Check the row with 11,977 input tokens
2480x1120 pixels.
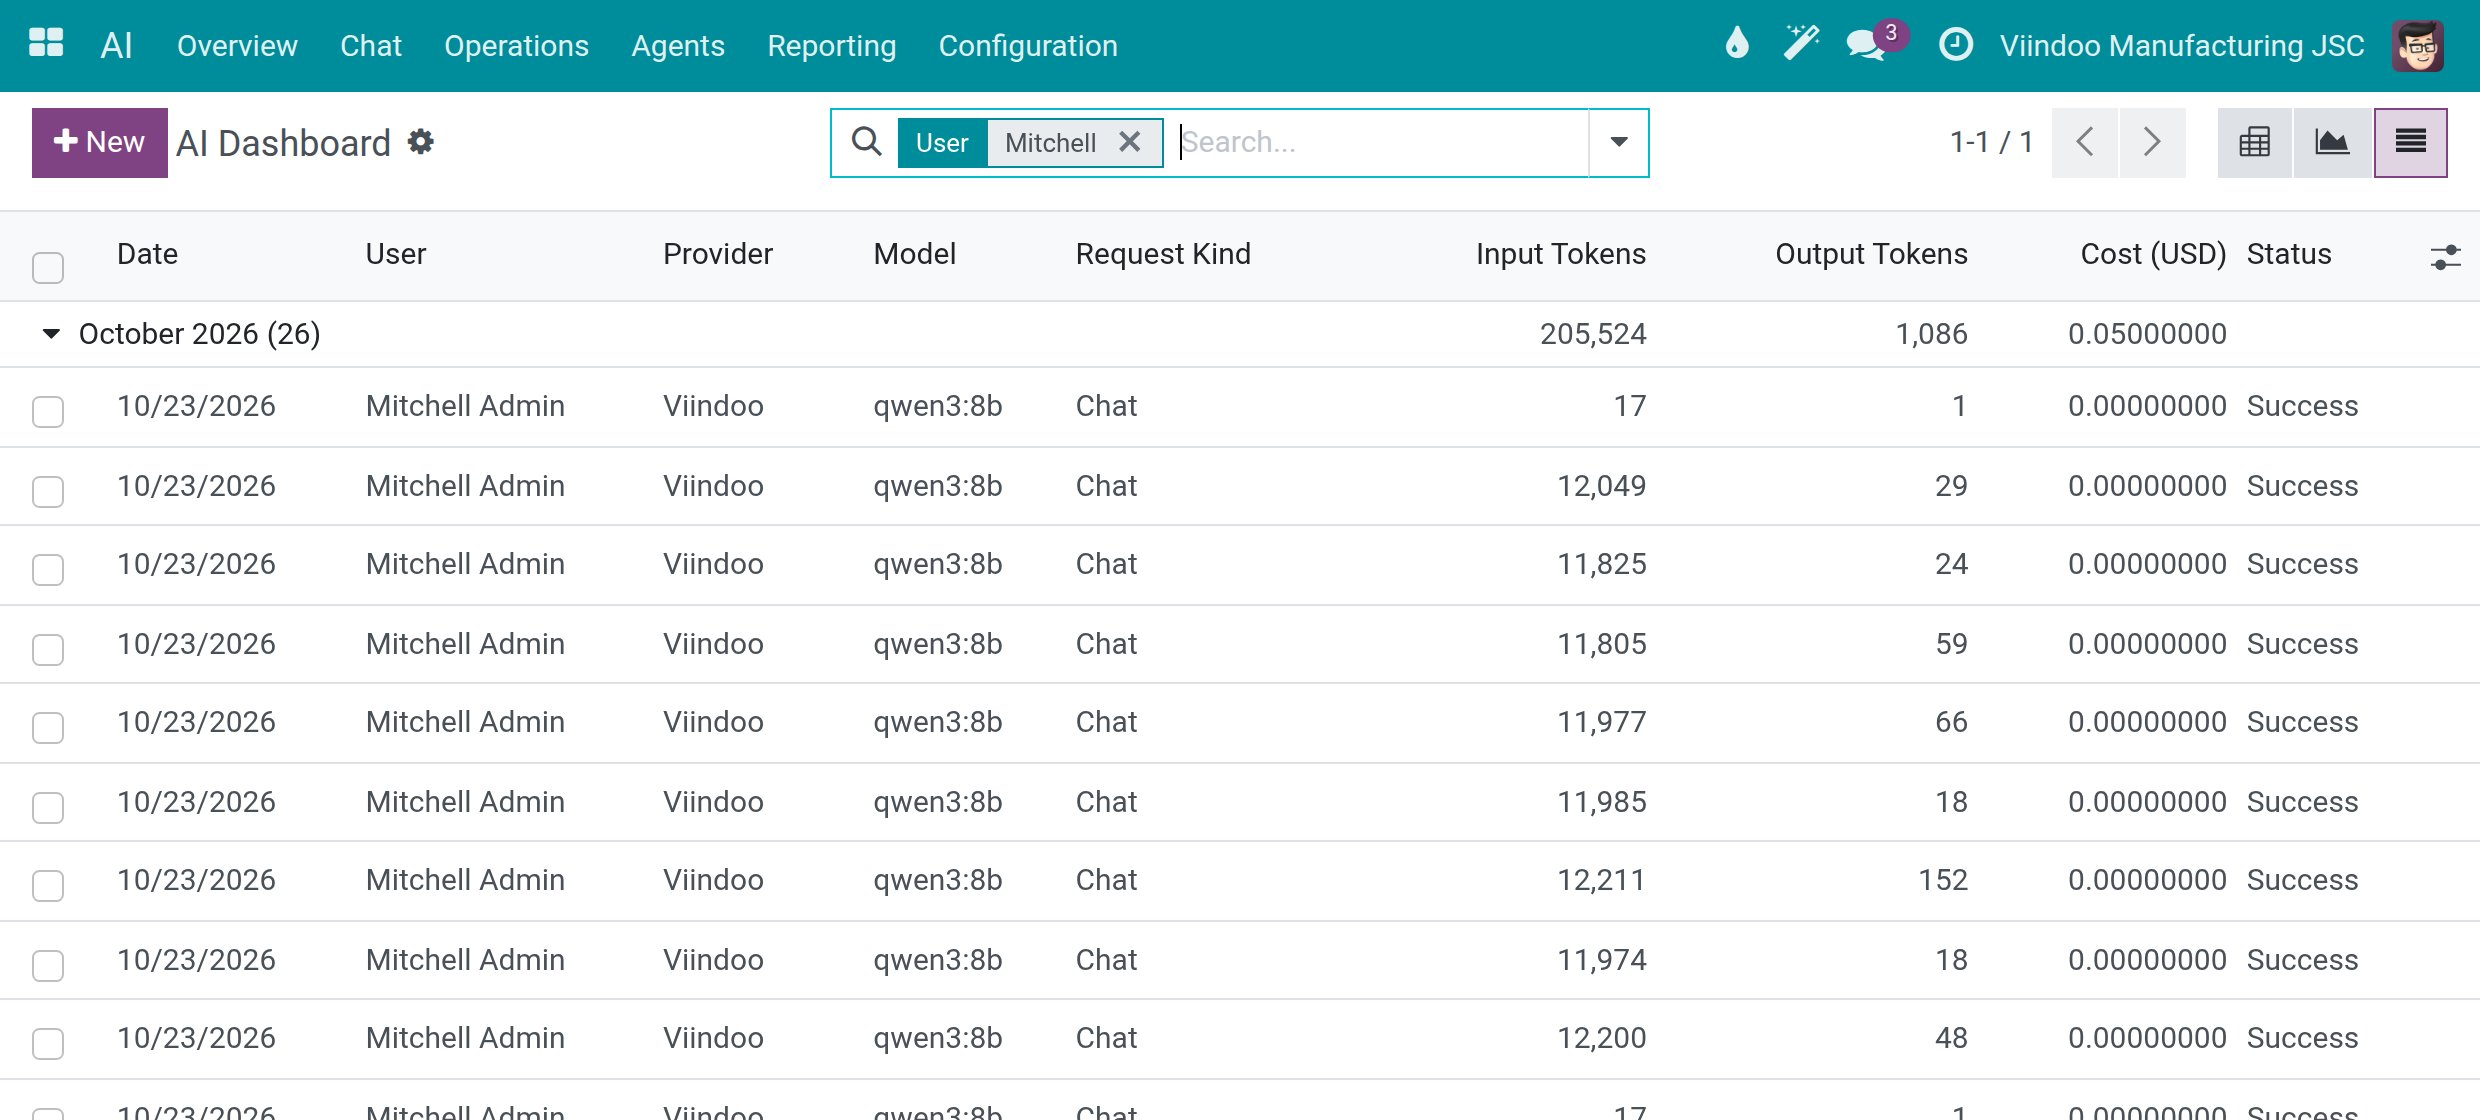coord(48,727)
